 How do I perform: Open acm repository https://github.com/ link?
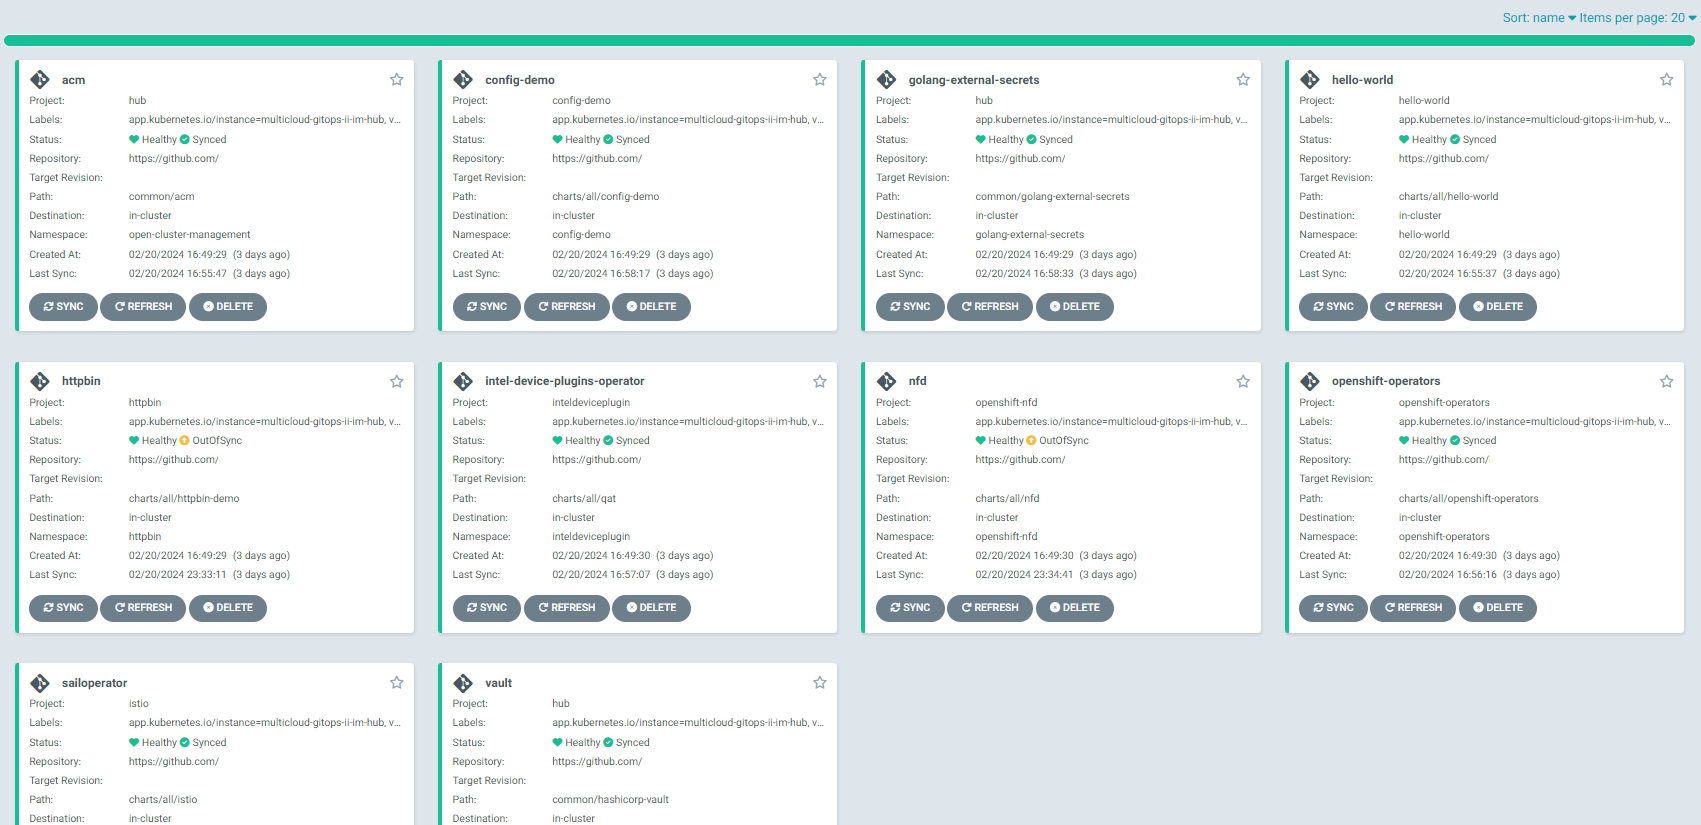[174, 159]
